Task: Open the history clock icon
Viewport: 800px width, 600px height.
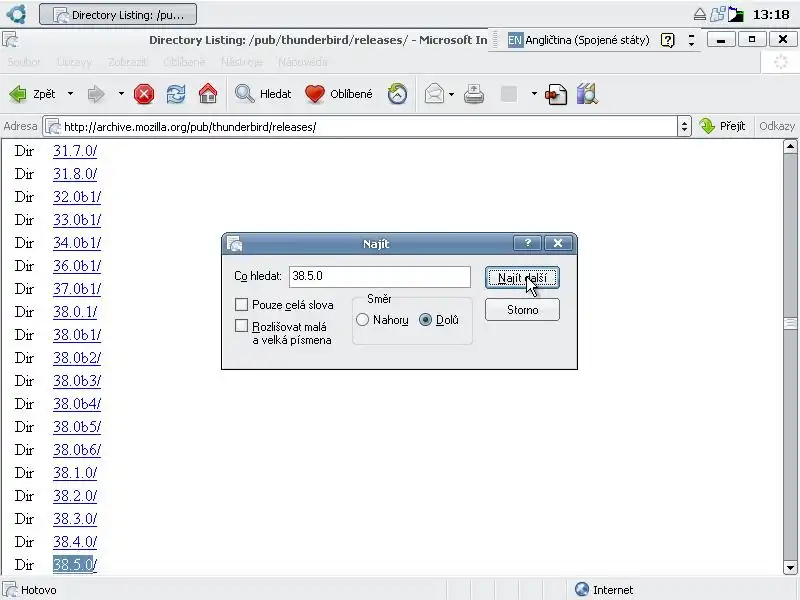Action: 397,94
